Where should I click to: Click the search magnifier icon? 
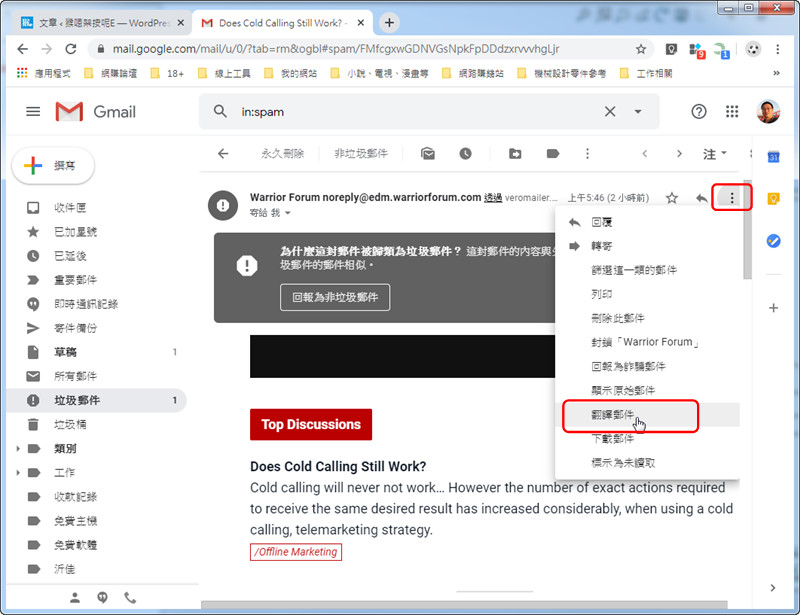220,111
